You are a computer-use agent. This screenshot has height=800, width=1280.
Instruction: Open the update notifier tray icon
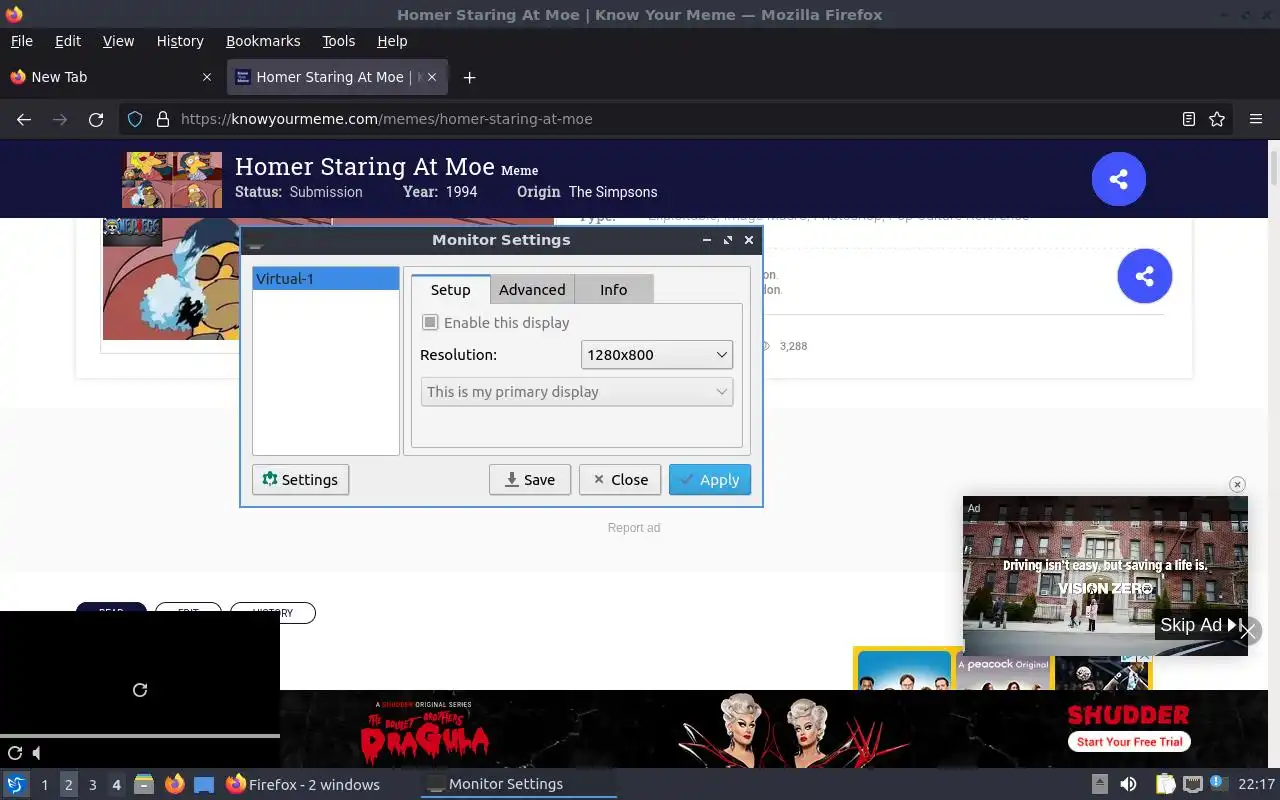pos(1218,783)
